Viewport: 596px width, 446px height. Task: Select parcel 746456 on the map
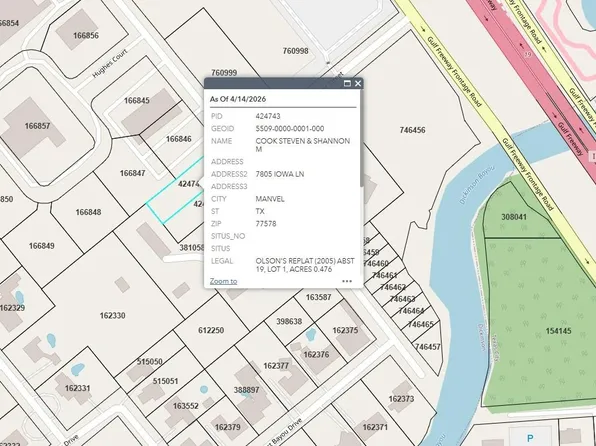pyautogui.click(x=412, y=130)
